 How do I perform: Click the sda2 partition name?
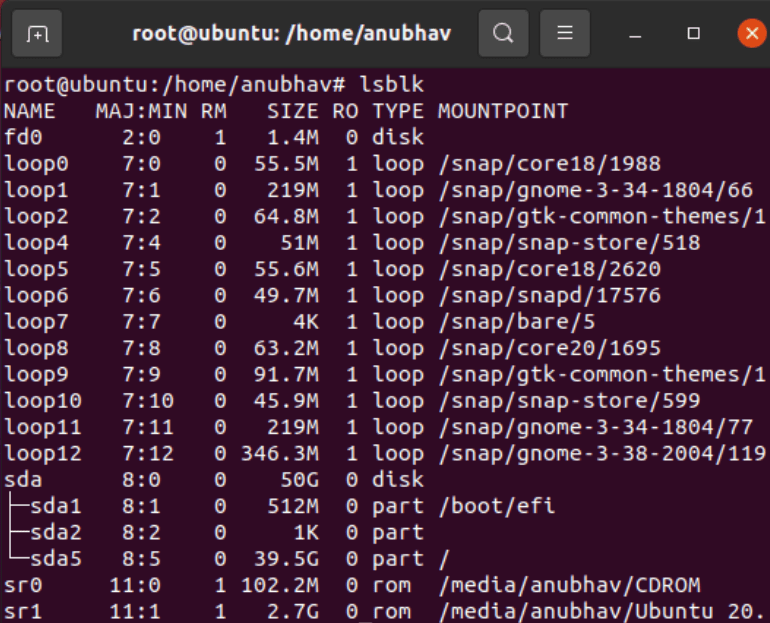[56, 533]
